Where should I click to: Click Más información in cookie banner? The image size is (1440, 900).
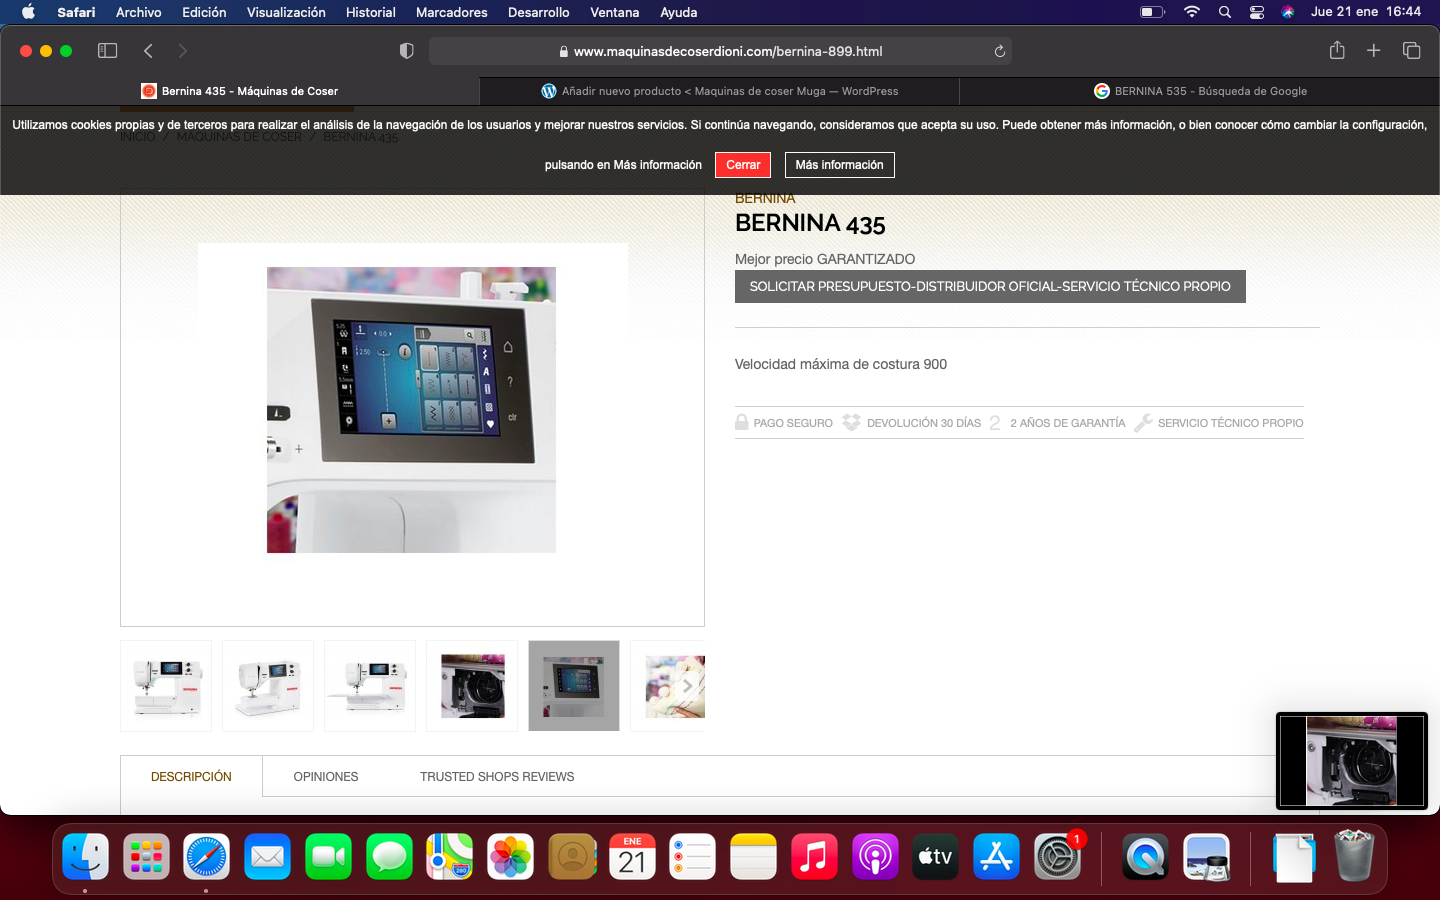click(840, 165)
